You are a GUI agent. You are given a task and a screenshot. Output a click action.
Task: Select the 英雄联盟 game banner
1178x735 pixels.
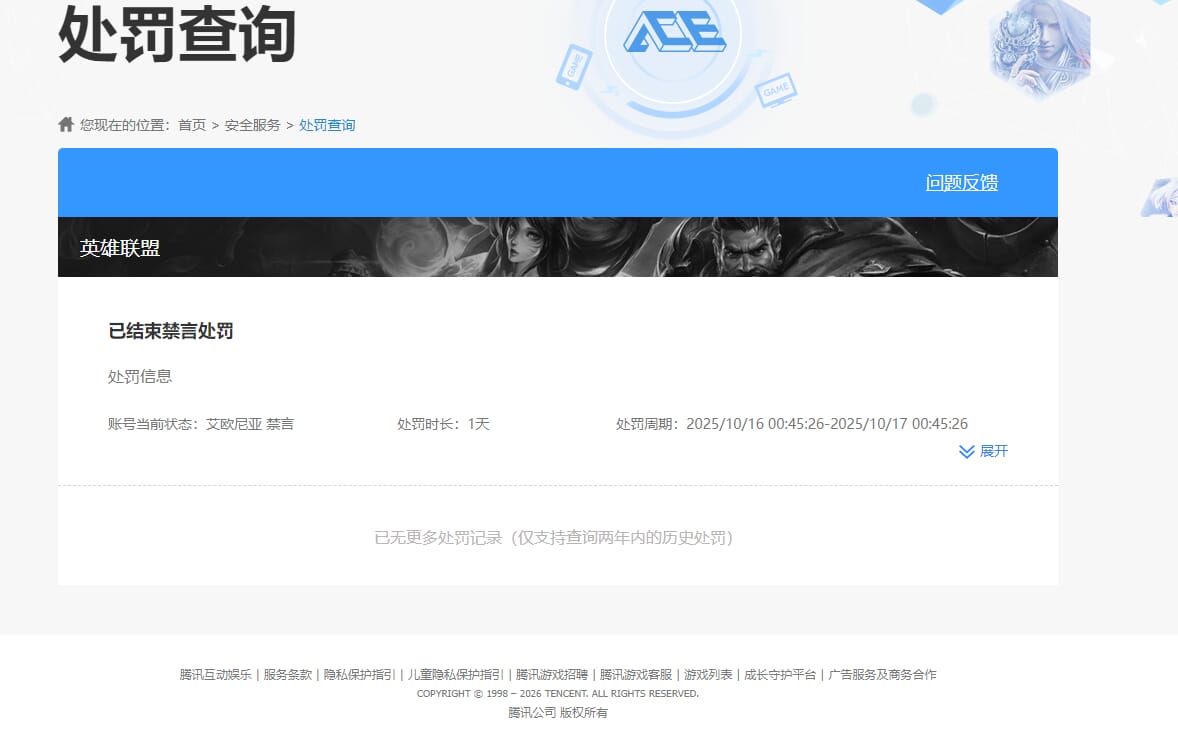point(557,247)
